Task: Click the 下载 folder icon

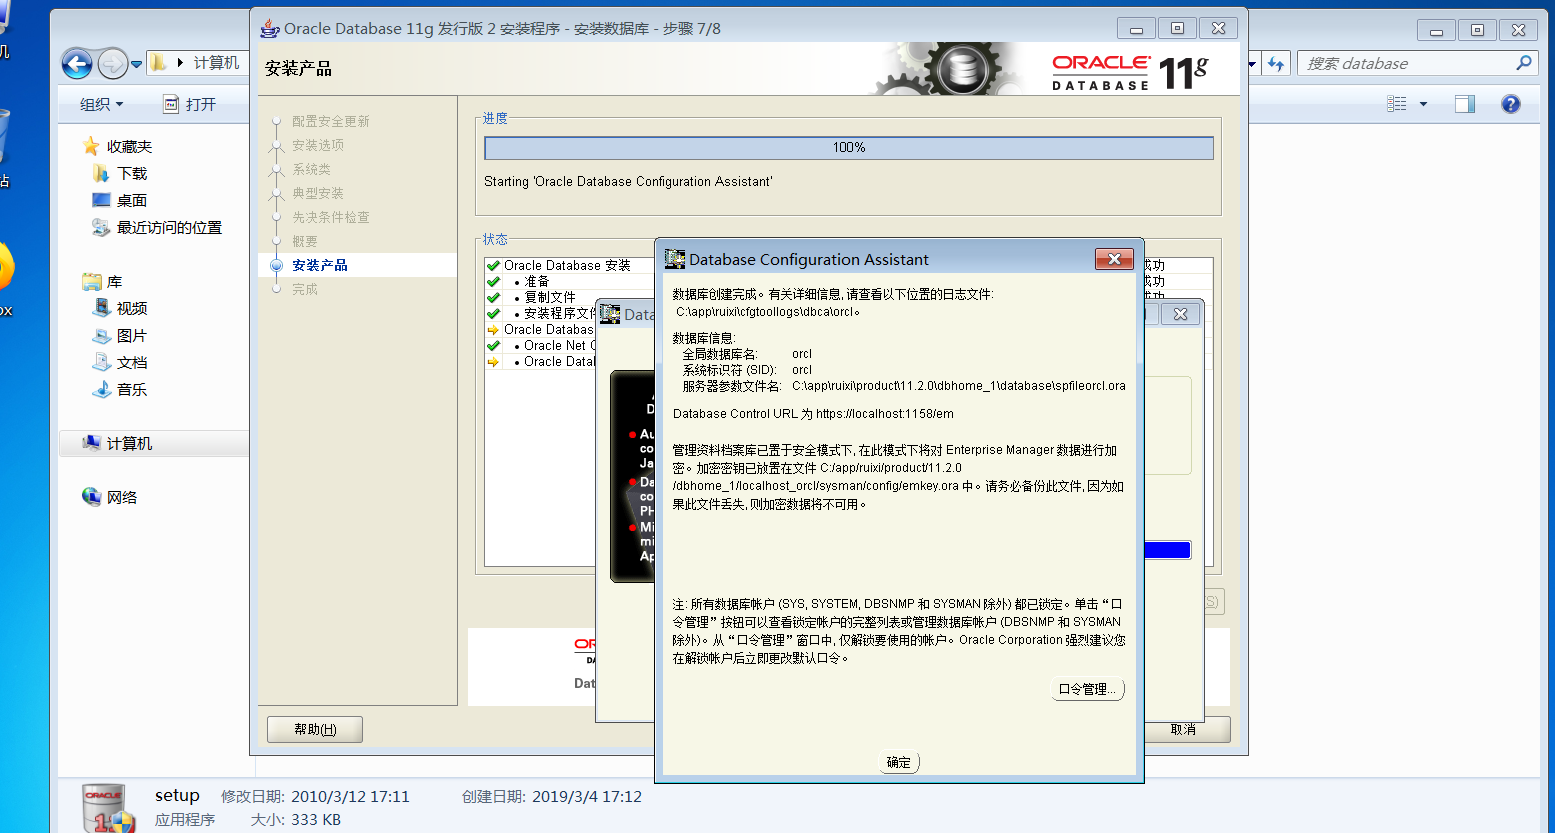Action: click(x=101, y=173)
